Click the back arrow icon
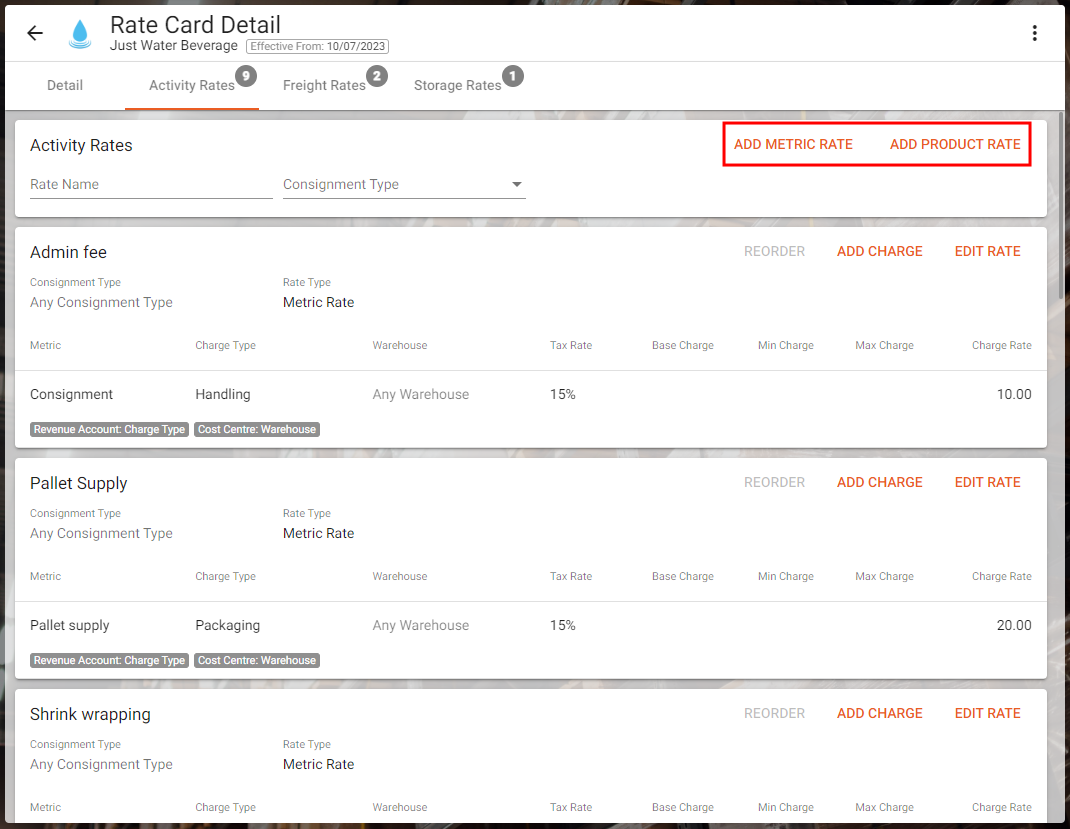1070x829 pixels. pyautogui.click(x=35, y=33)
